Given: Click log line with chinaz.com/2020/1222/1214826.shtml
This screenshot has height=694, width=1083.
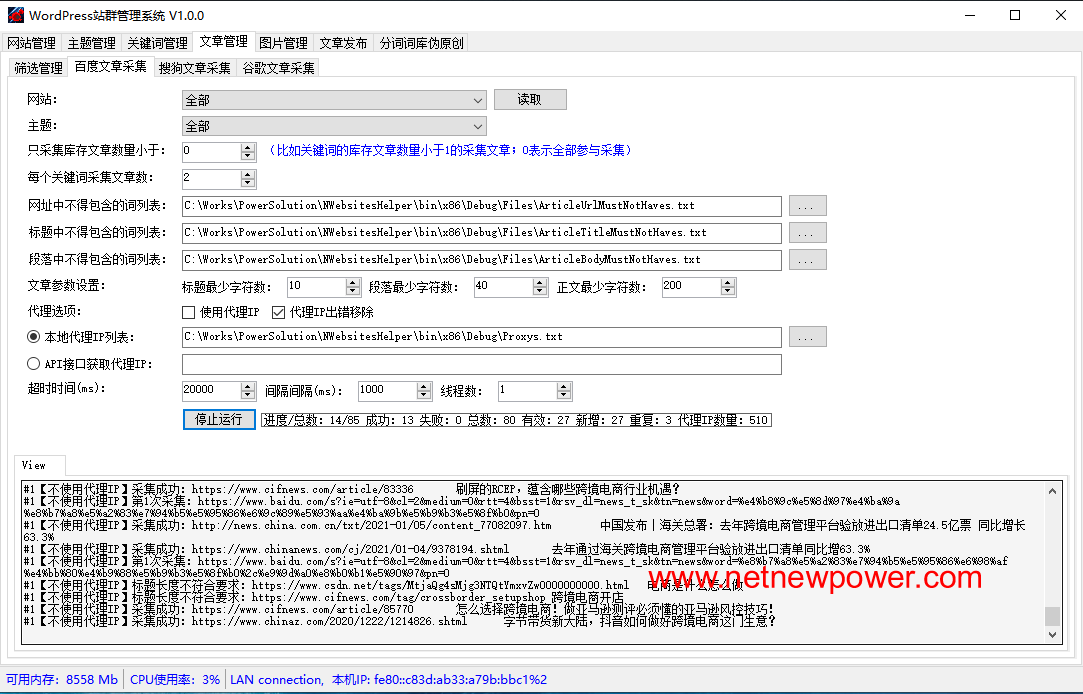Looking at the screenshot, I should coord(399,621).
